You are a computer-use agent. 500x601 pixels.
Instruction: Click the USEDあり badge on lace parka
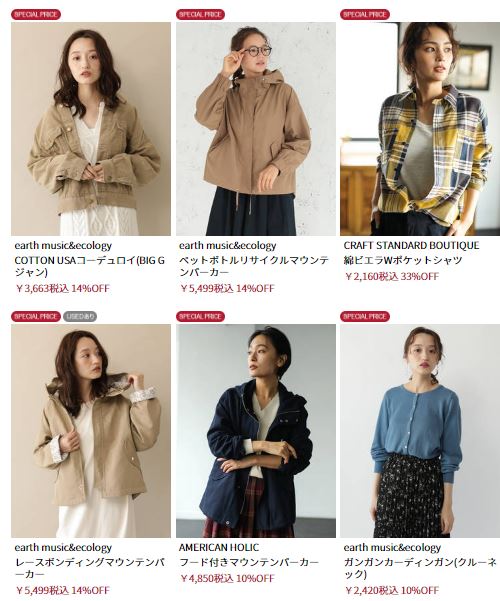pyautogui.click(x=80, y=317)
